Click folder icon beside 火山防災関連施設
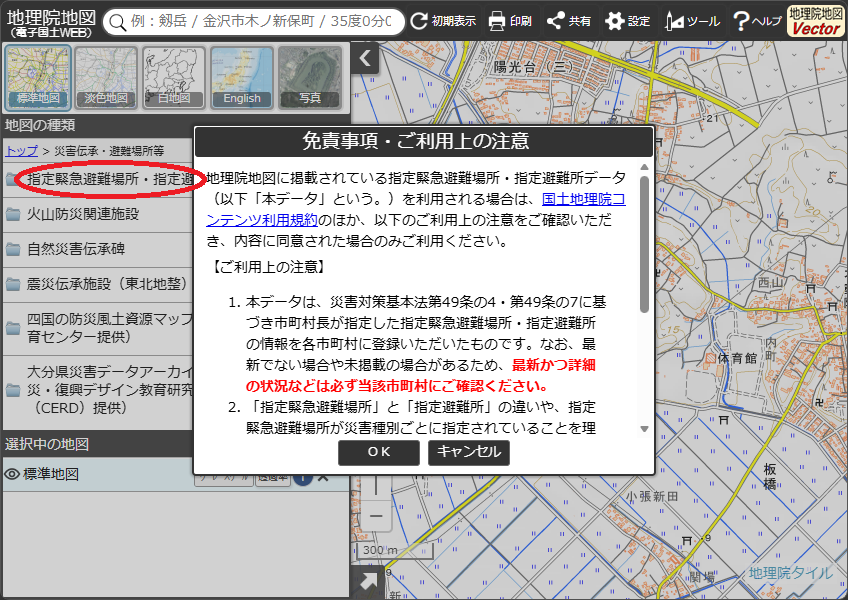The height and width of the screenshot is (600, 848). click(x=13, y=215)
